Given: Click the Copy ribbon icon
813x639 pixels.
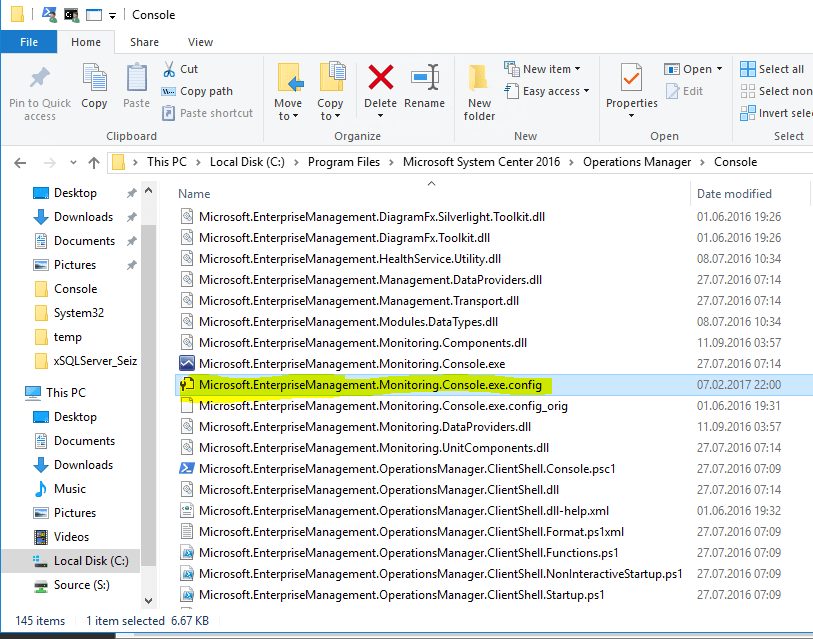Looking at the screenshot, I should pos(94,78).
